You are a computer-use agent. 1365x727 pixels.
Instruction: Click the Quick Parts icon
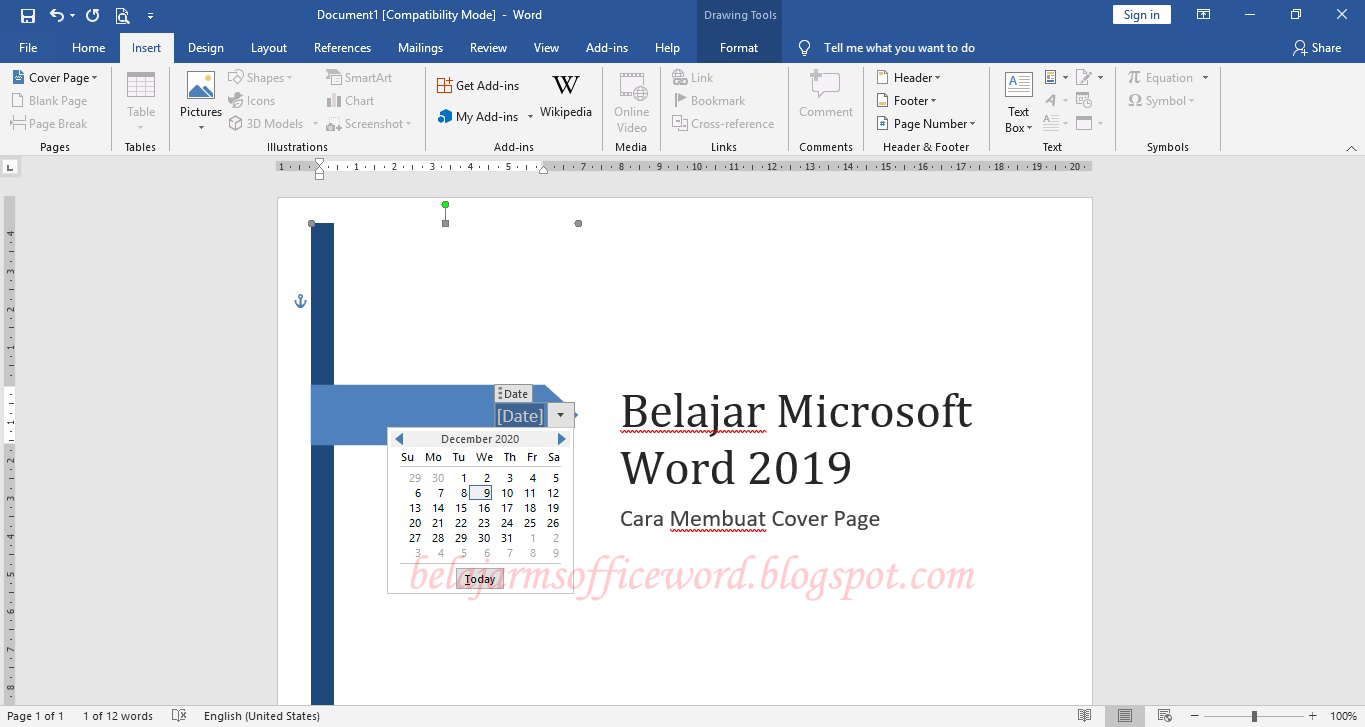point(1051,77)
